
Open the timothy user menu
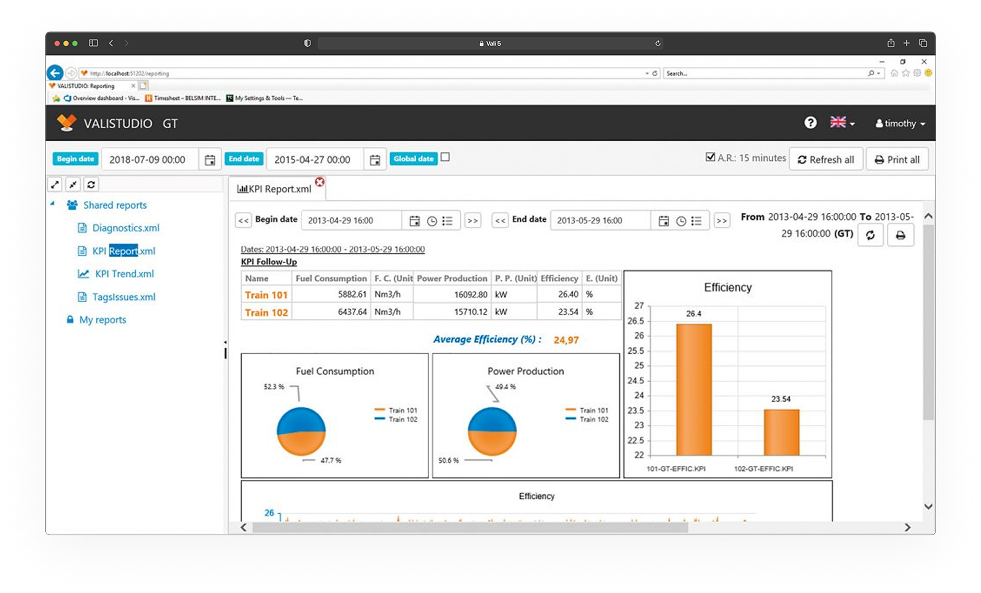click(898, 123)
